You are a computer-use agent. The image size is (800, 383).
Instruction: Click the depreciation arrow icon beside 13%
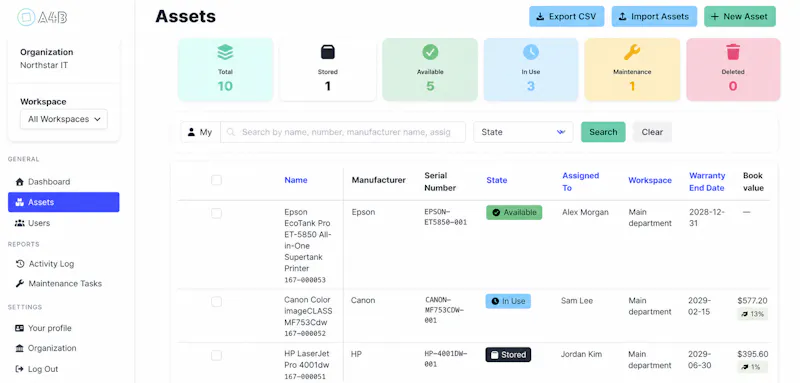744,314
